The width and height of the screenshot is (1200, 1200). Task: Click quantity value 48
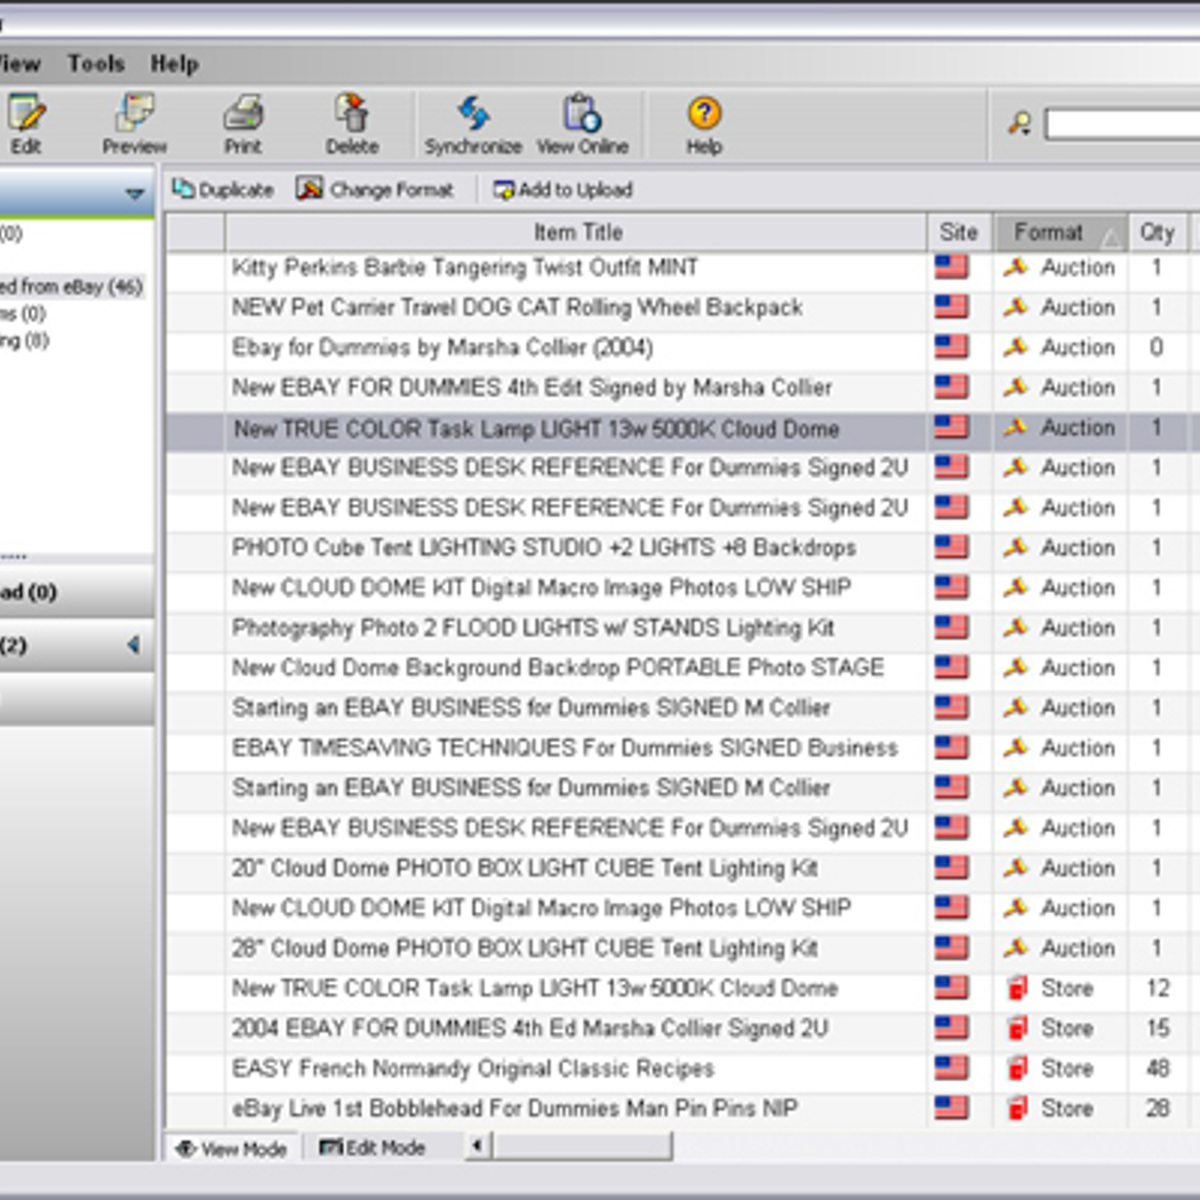coord(1157,1068)
